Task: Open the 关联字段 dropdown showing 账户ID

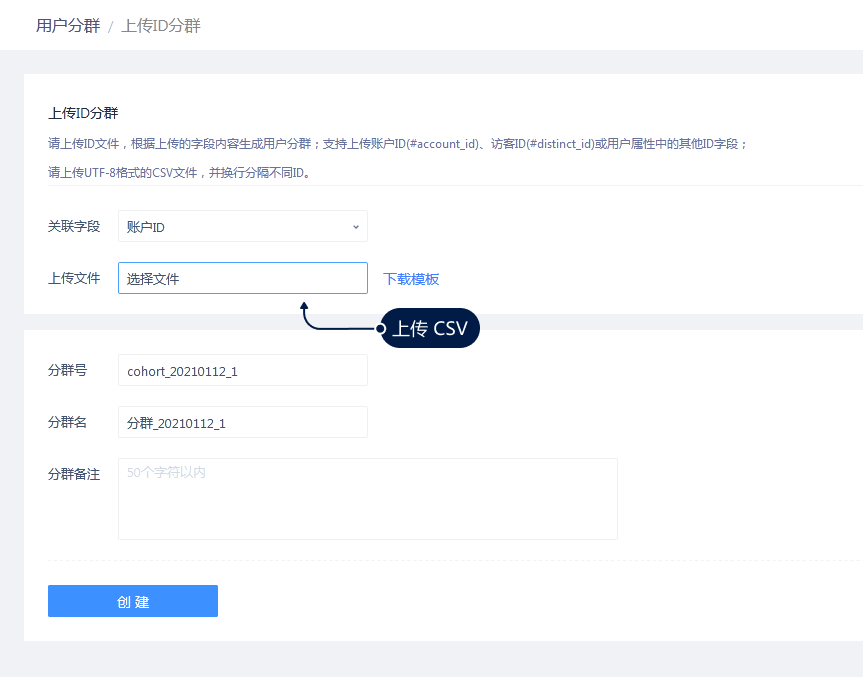Action: pyautogui.click(x=242, y=227)
